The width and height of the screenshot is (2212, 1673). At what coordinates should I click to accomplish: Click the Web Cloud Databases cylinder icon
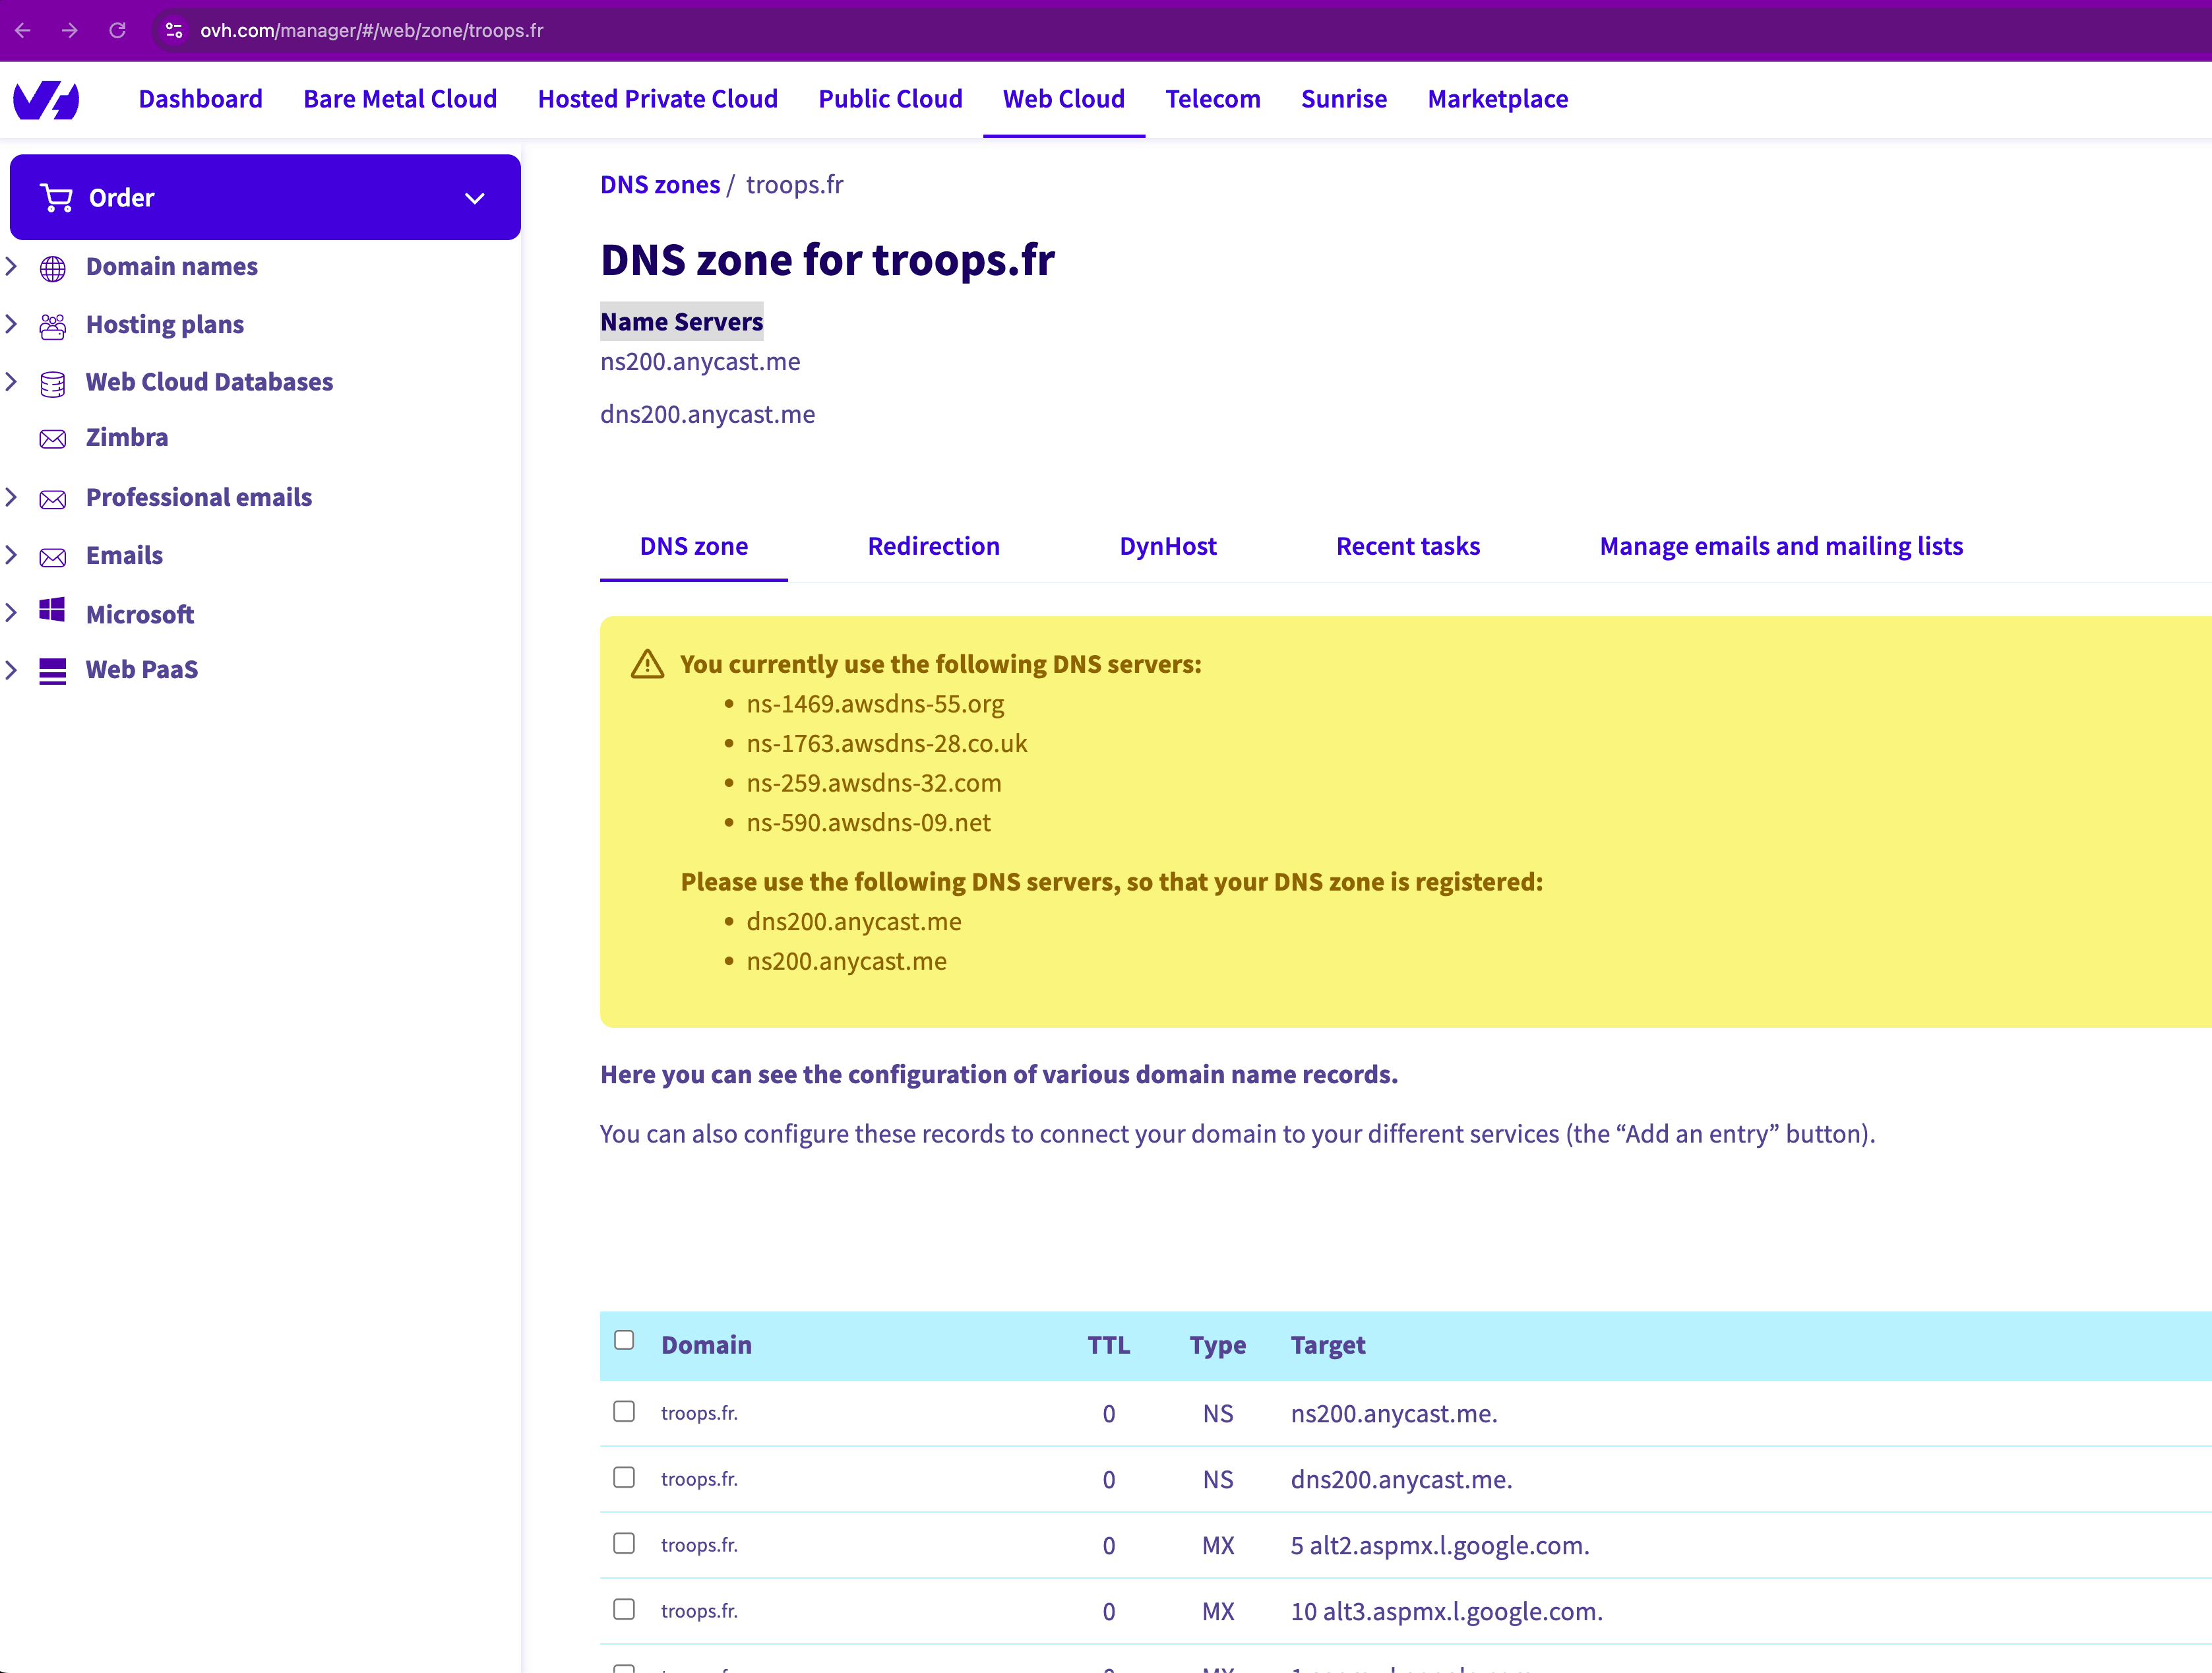tap(52, 383)
